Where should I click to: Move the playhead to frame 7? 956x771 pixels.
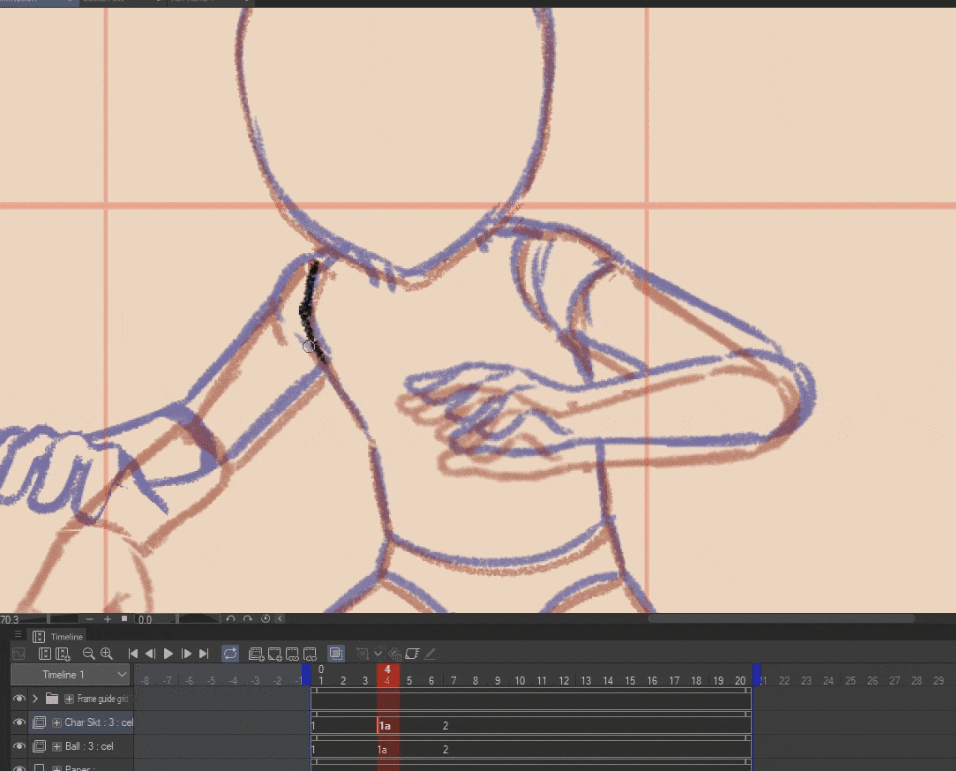pos(453,680)
